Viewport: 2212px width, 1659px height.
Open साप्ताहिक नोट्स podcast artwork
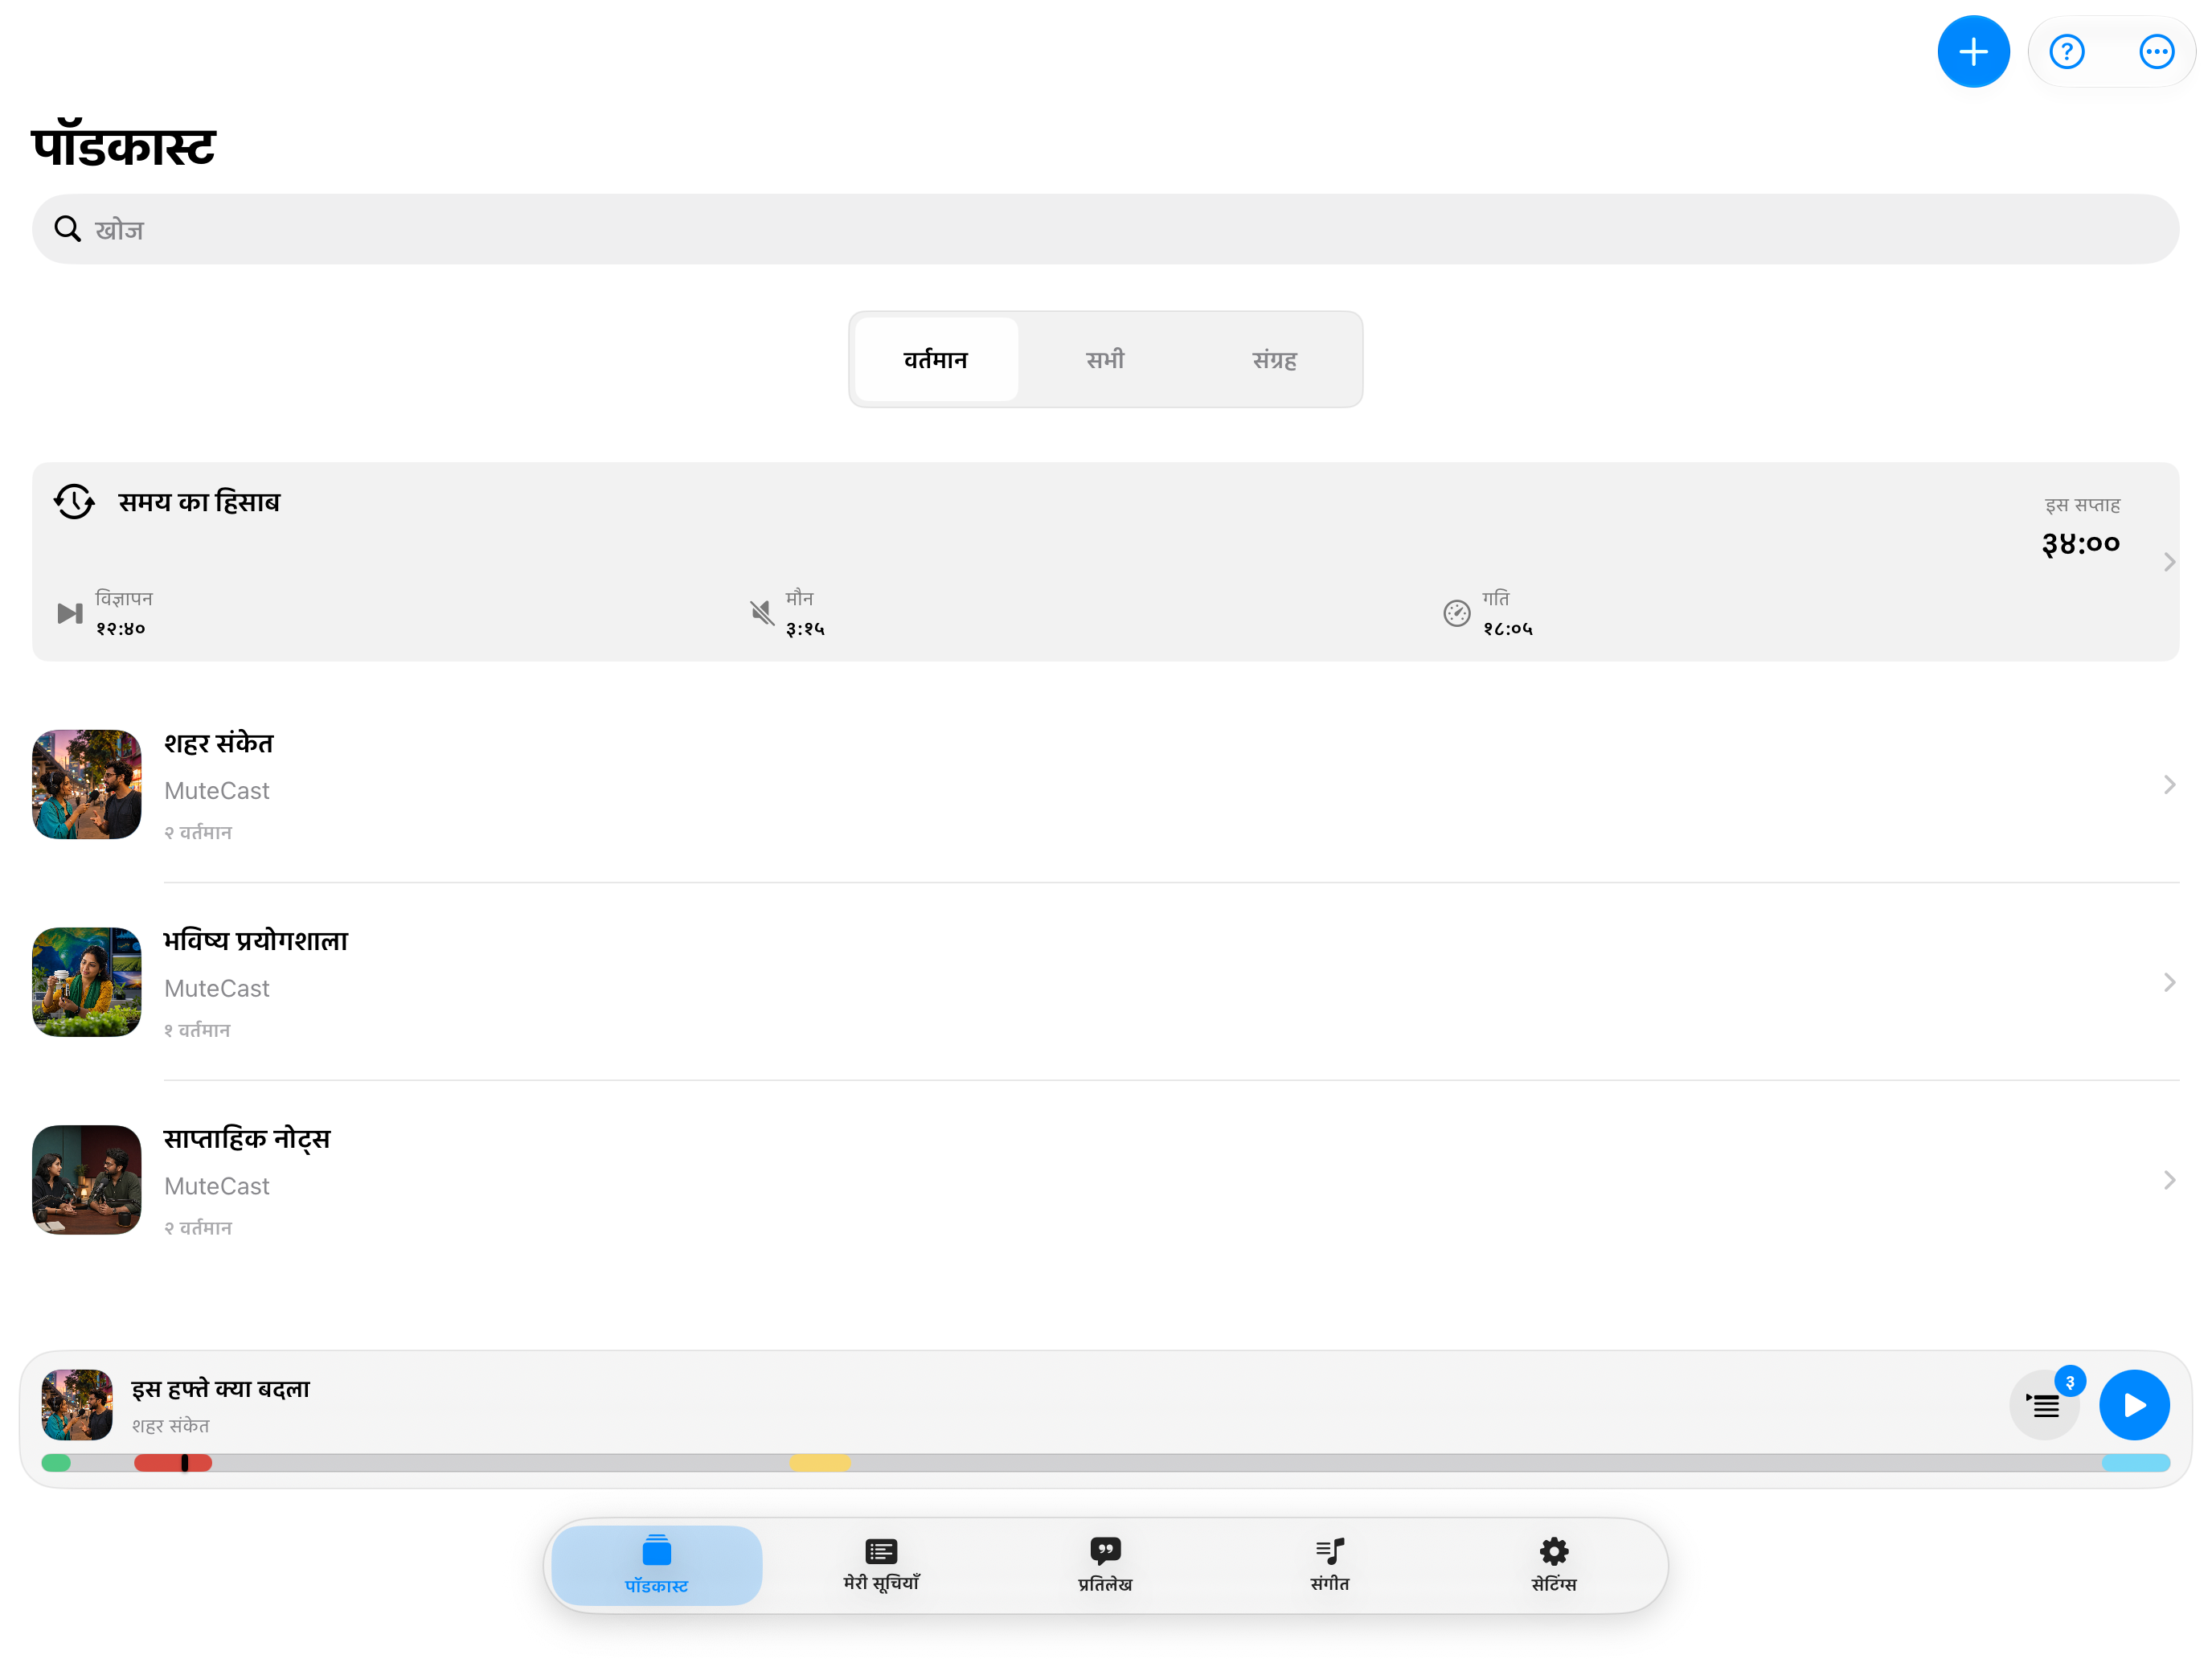pyautogui.click(x=87, y=1180)
